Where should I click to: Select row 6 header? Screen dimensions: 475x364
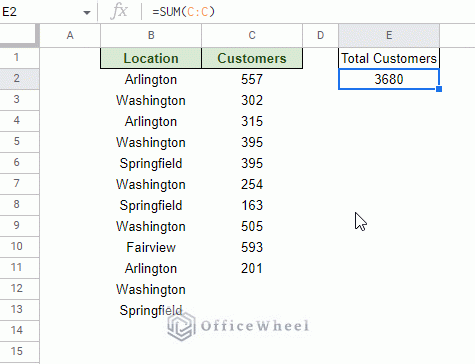click(19, 163)
